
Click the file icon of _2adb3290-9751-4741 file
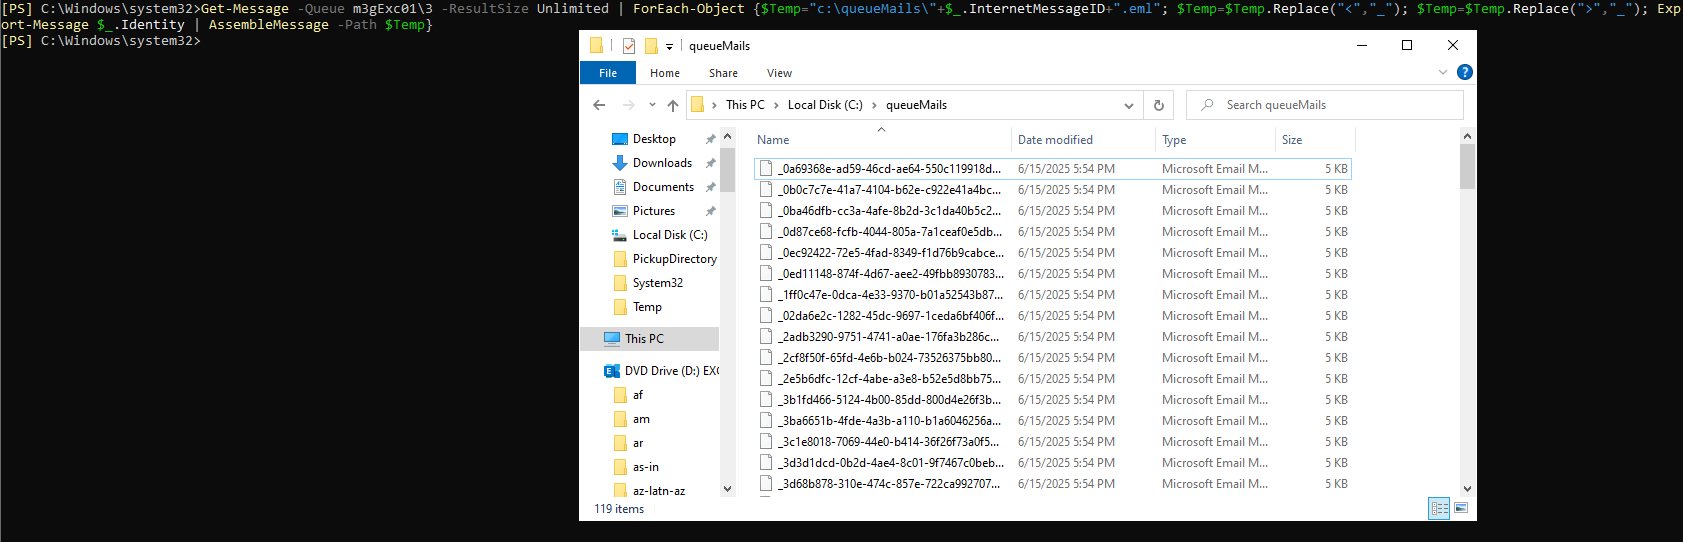(x=766, y=337)
